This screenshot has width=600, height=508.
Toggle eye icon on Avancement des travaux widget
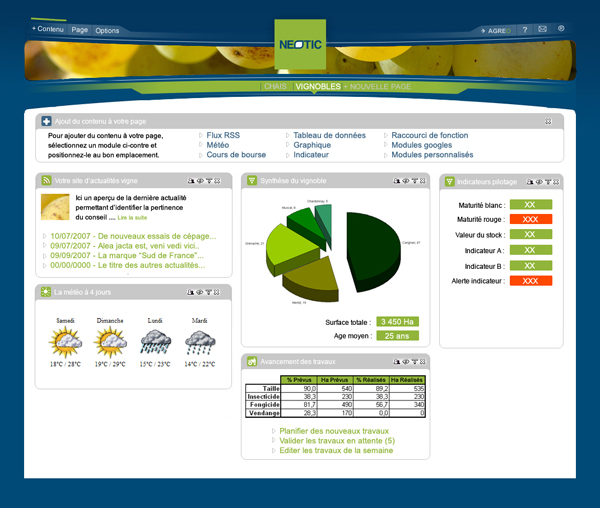(x=406, y=361)
